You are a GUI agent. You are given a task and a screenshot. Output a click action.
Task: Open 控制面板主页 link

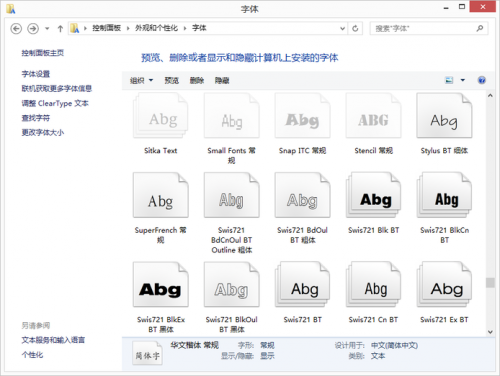click(x=43, y=53)
